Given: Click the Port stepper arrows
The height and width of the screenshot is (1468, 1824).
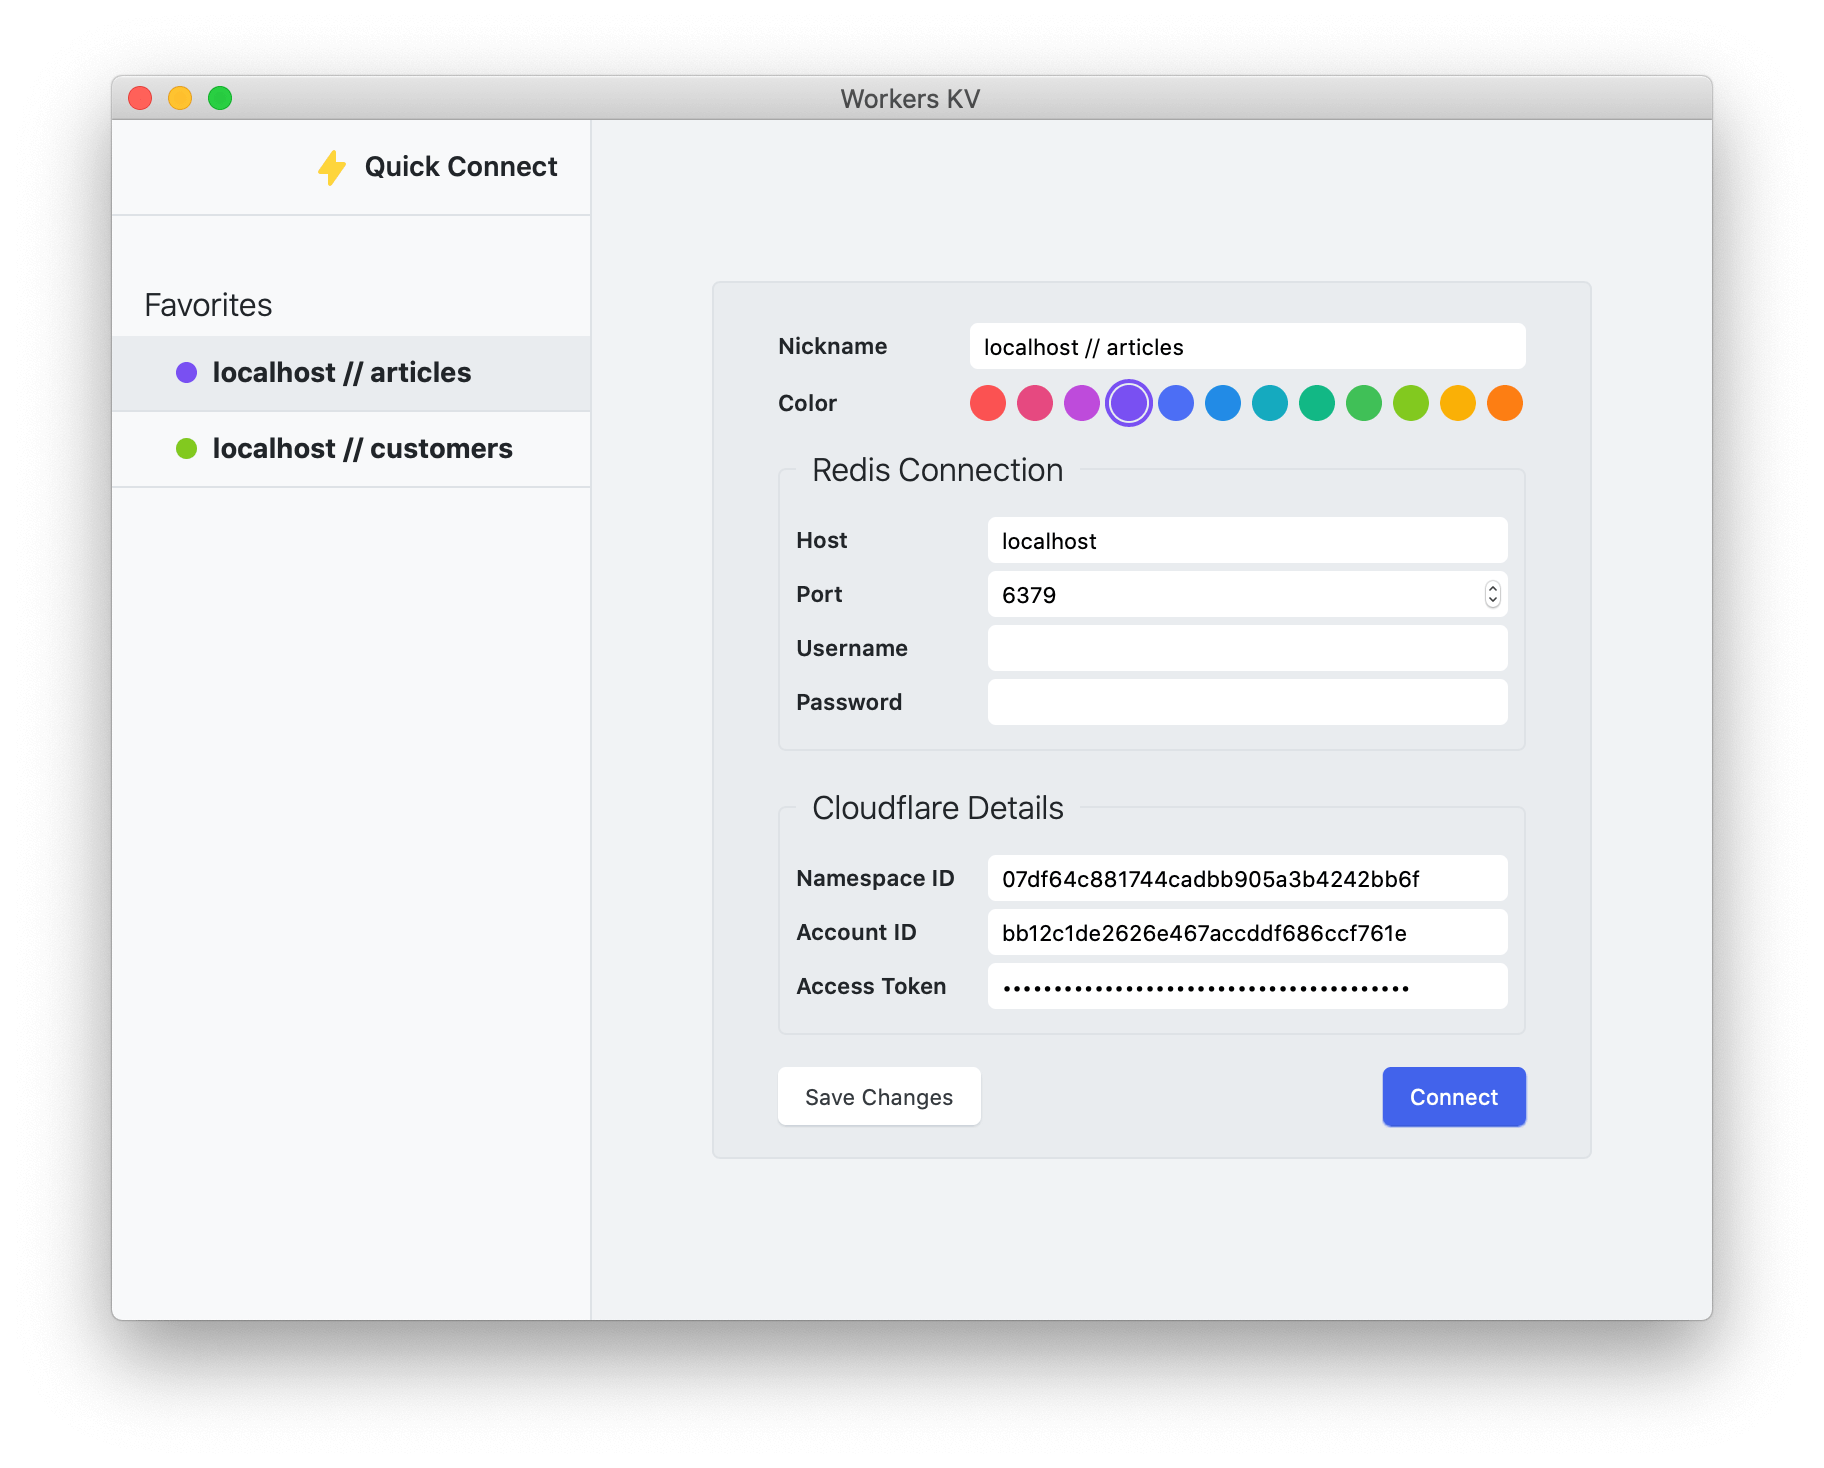Looking at the screenshot, I should pos(1492,595).
